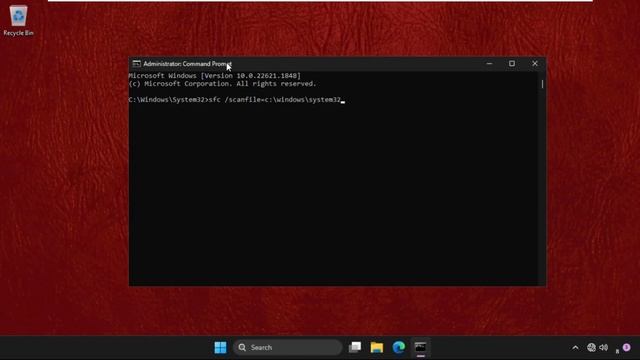This screenshot has height=360, width=640.
Task: Click the volume speaker icon in tray
Action: (604, 347)
